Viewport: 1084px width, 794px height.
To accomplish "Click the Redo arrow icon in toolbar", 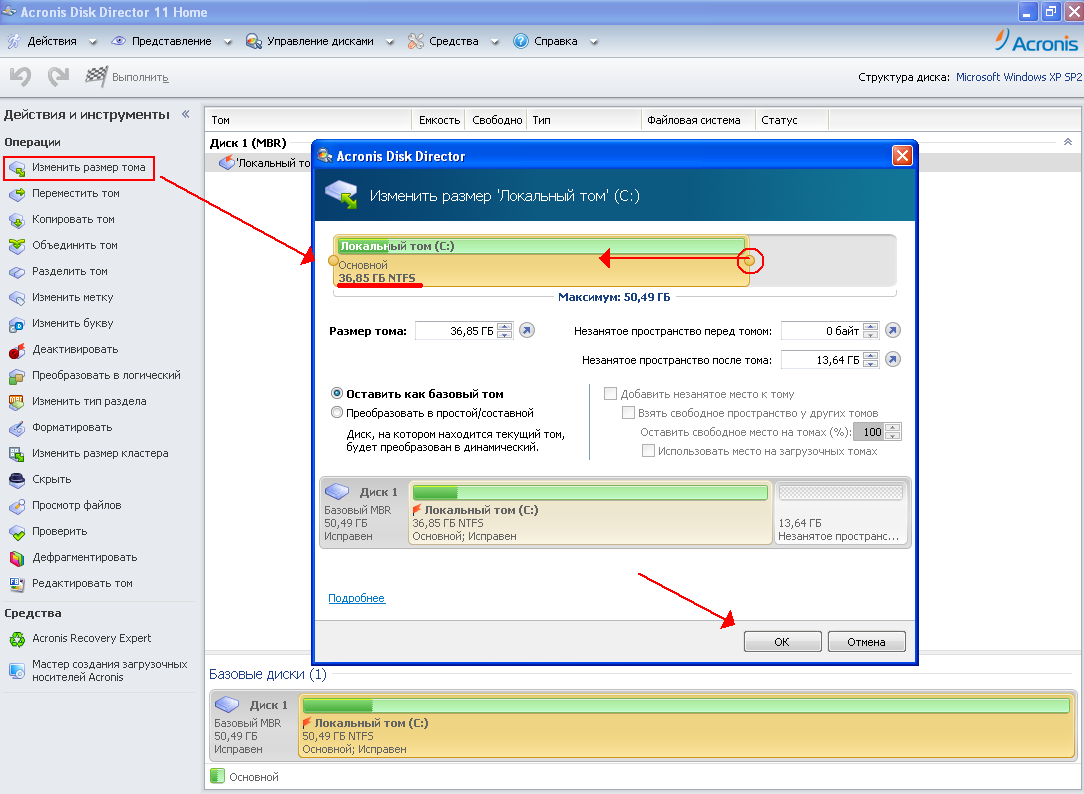I will pyautogui.click(x=58, y=76).
